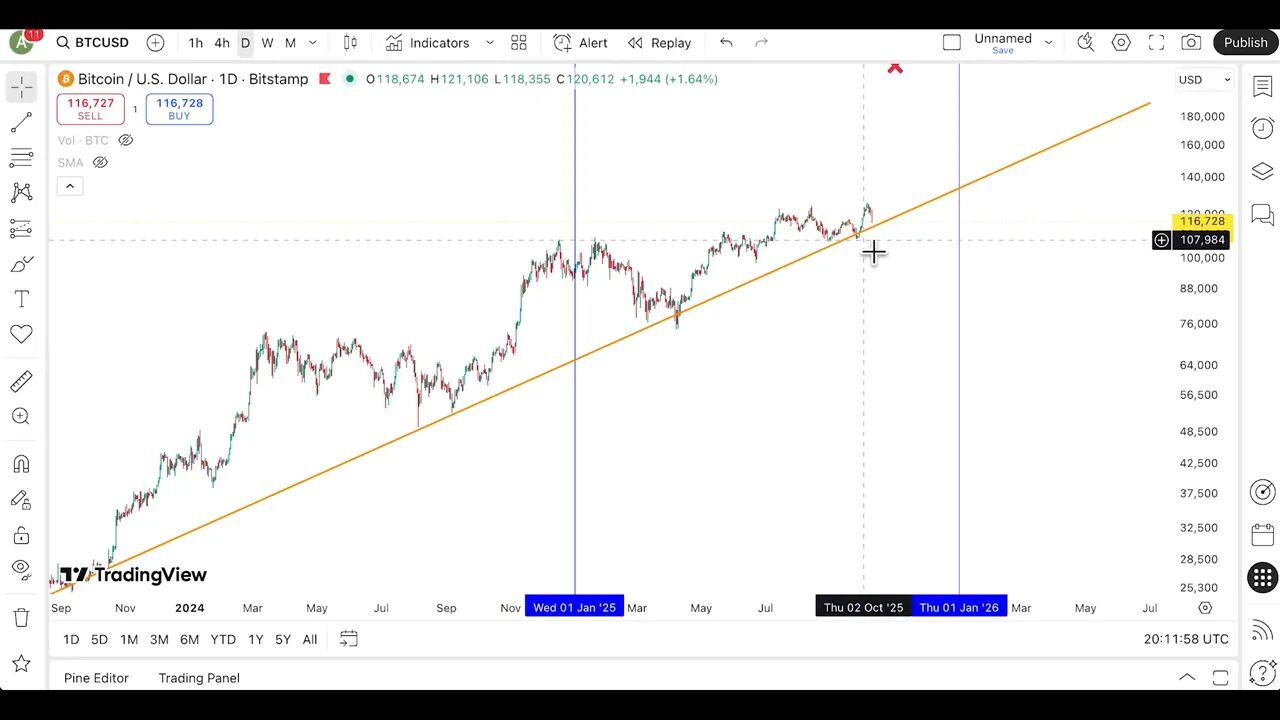This screenshot has height=720, width=1280.
Task: Collapse the chart legend with the chevron
Action: click(69, 186)
